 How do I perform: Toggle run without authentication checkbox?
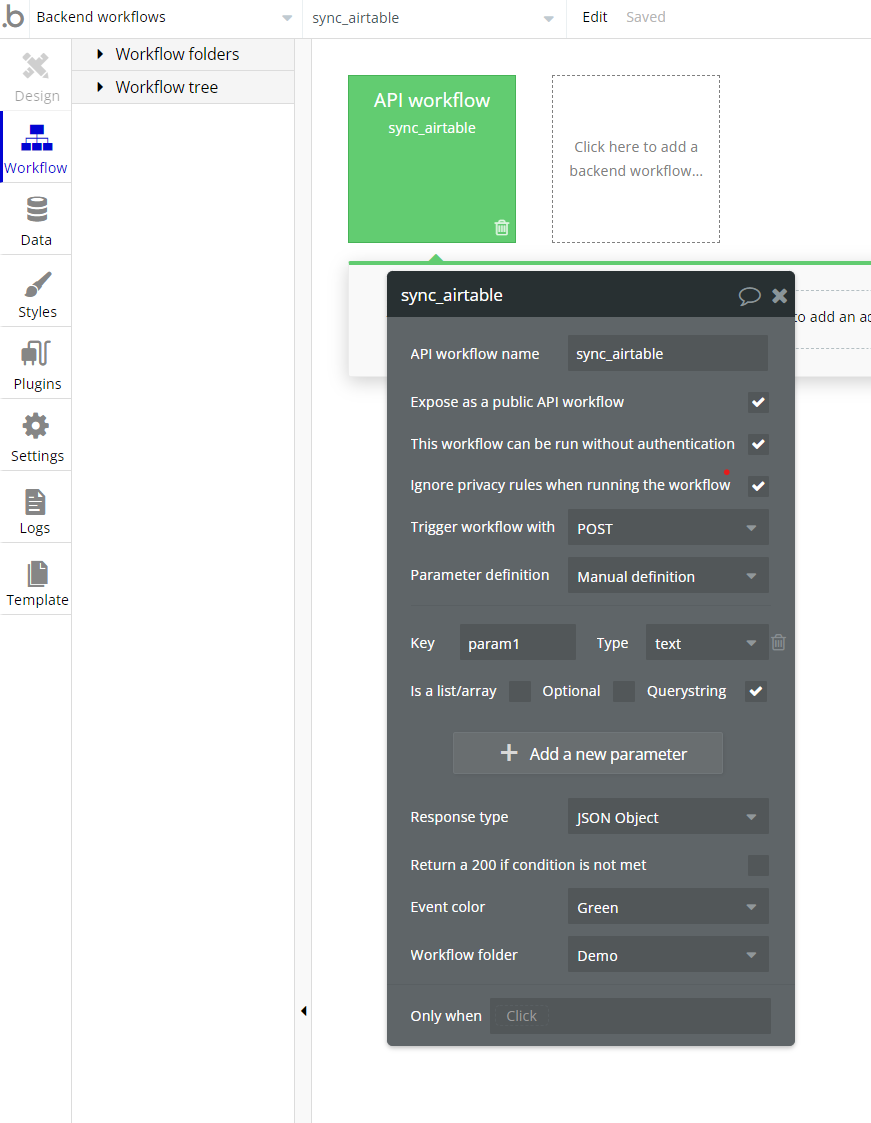[758, 445]
